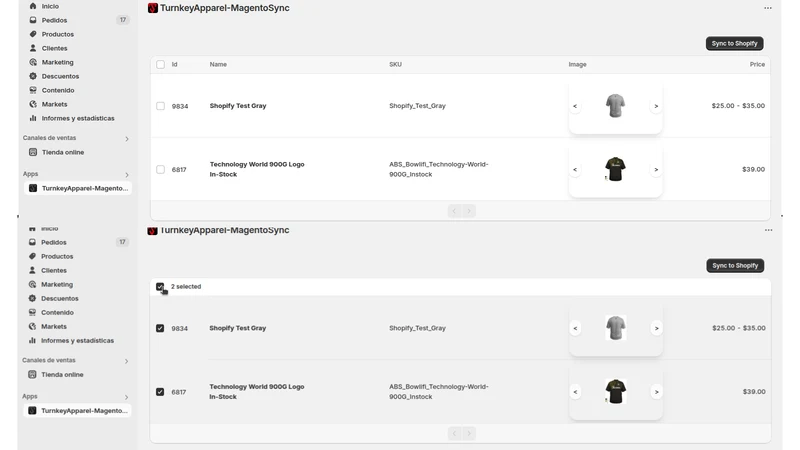The width and height of the screenshot is (800, 450).
Task: Show next image for unchecked Shopify Test Gray row
Action: pos(656,106)
